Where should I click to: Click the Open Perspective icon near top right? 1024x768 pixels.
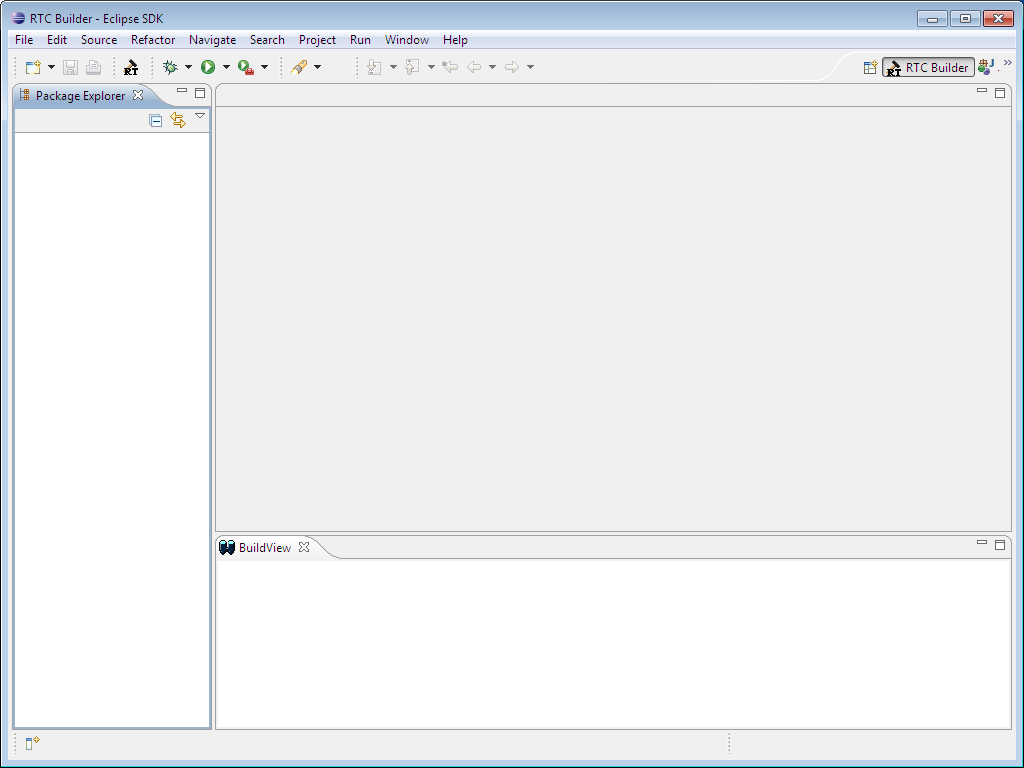(x=869, y=67)
